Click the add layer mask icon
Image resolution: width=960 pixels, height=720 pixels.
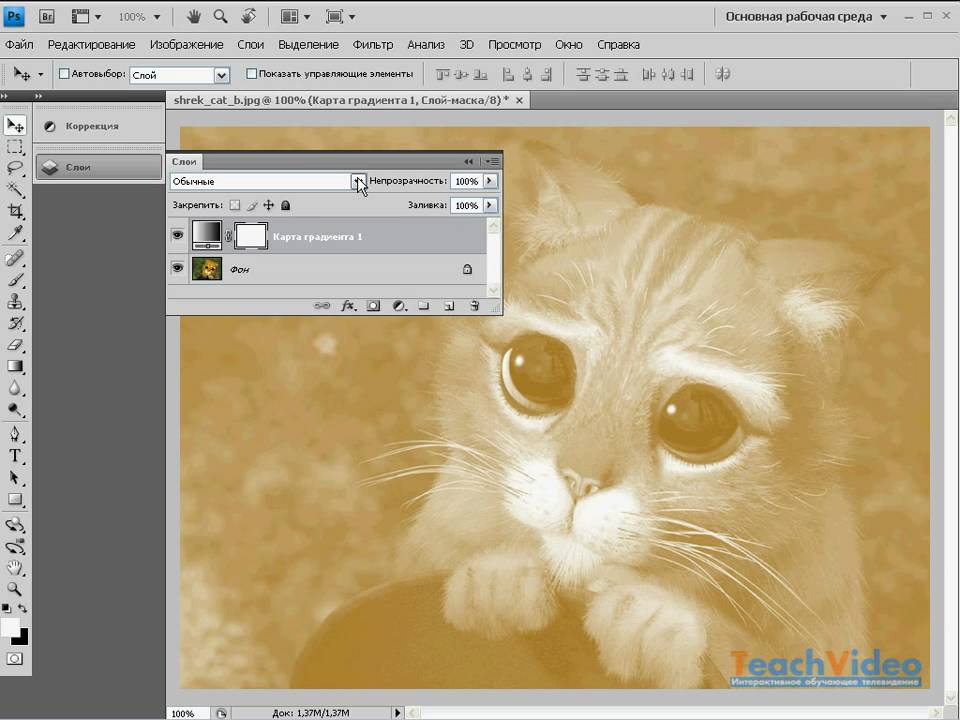[373, 306]
